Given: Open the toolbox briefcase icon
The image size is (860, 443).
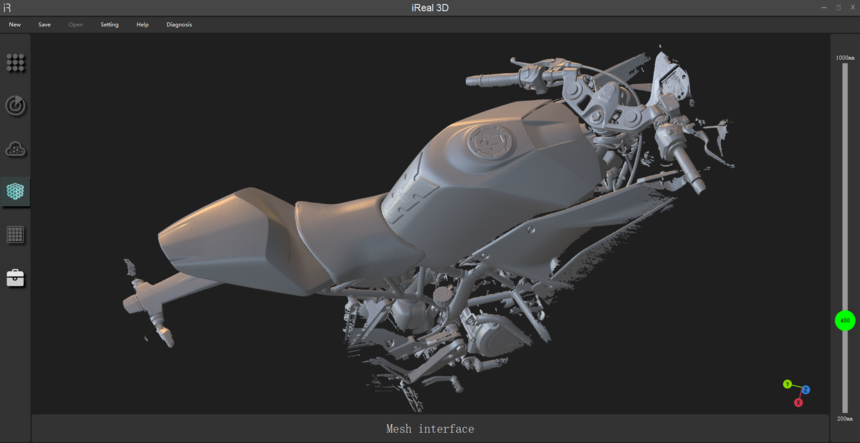Looking at the screenshot, I should click(15, 278).
